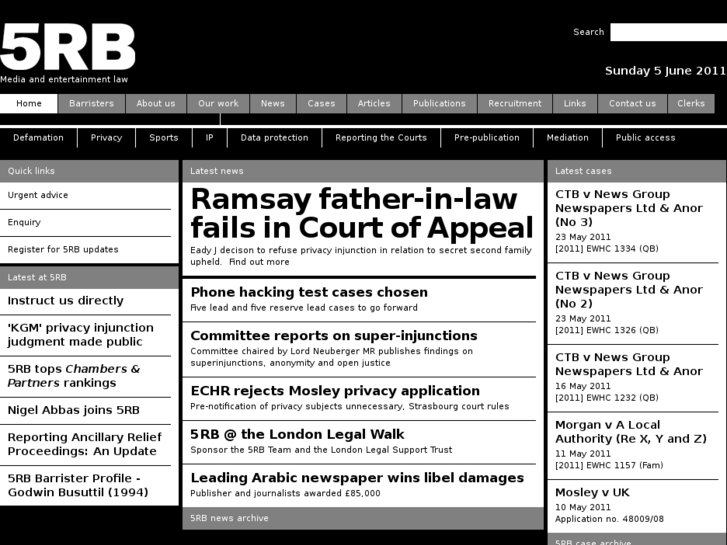Open Instruct us directly

pos(65,301)
